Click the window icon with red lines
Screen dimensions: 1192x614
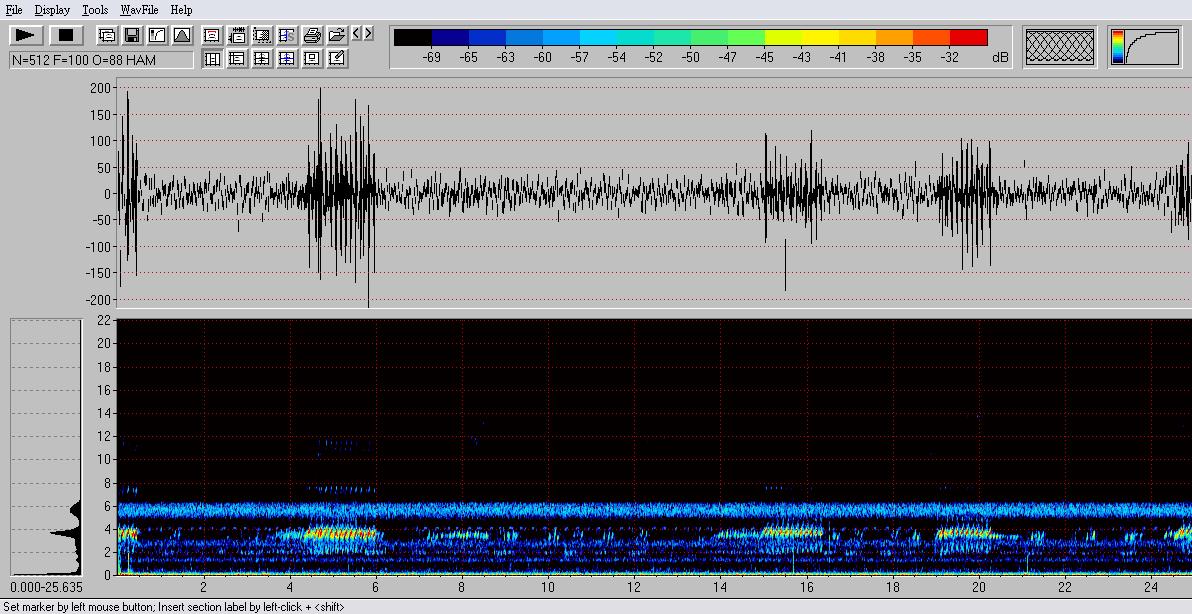pos(212,35)
